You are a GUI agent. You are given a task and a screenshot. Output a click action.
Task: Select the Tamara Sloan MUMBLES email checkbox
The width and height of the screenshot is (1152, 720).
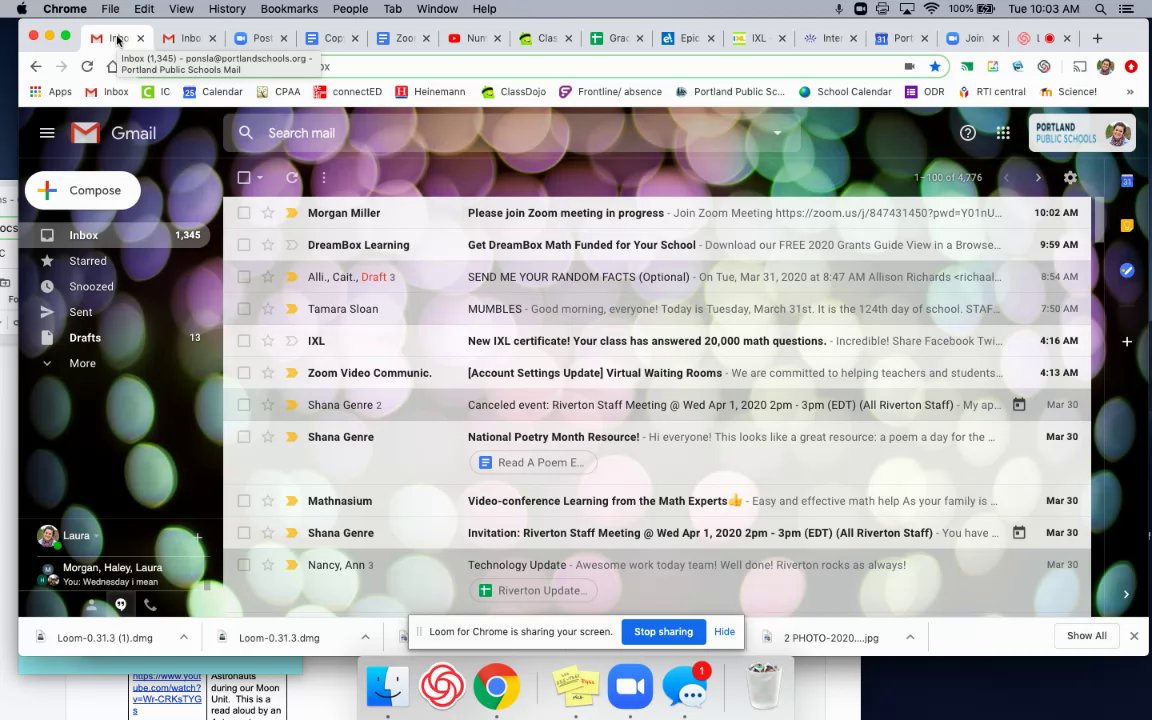click(244, 309)
